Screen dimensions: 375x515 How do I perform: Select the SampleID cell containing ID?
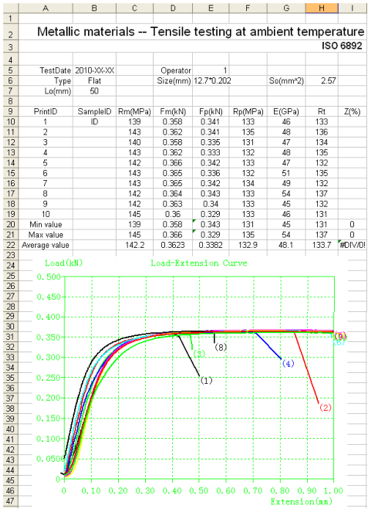(x=94, y=122)
